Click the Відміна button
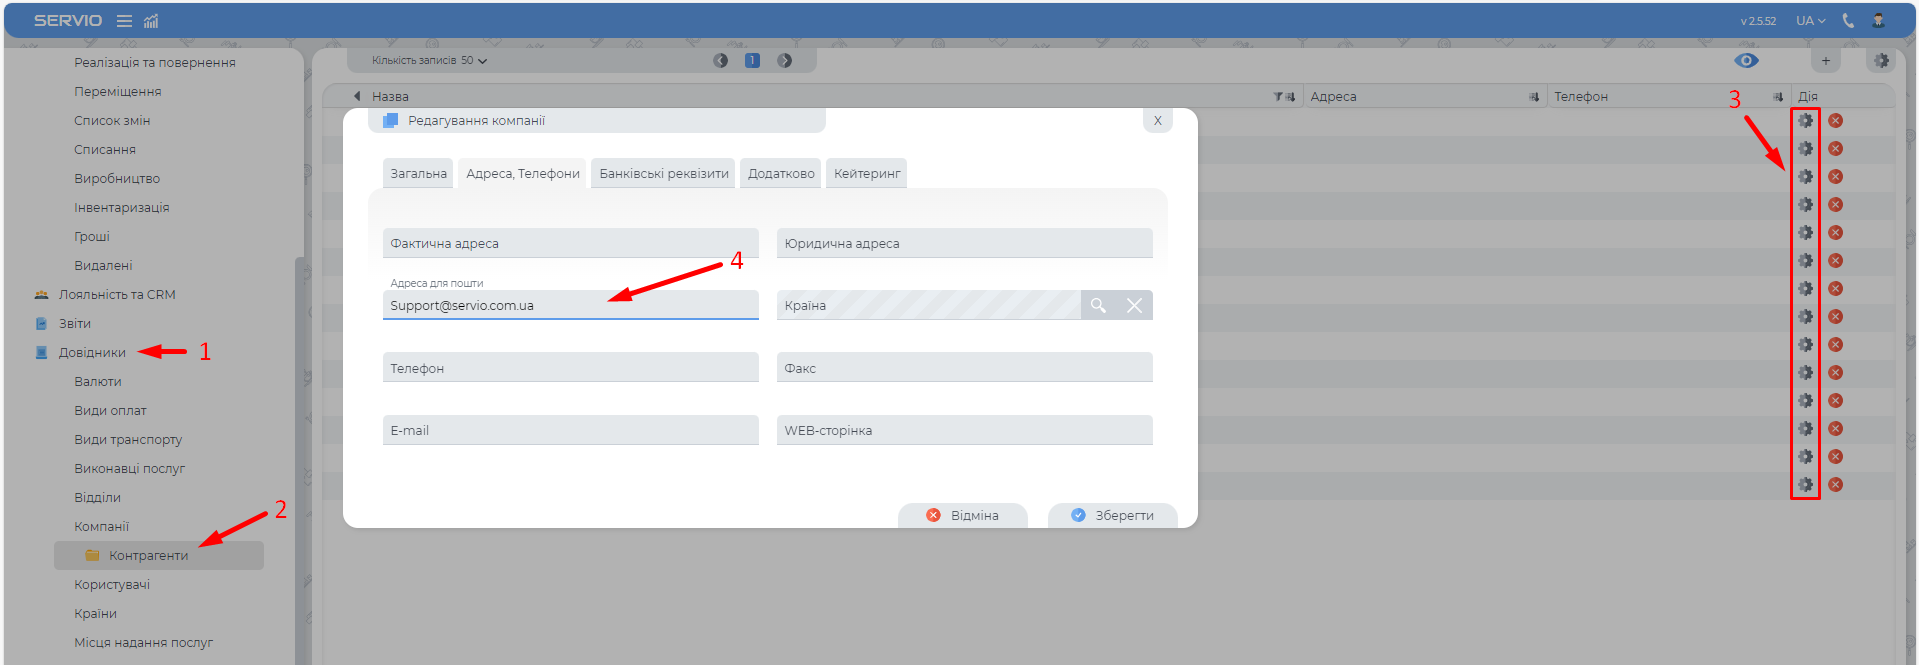 point(962,515)
